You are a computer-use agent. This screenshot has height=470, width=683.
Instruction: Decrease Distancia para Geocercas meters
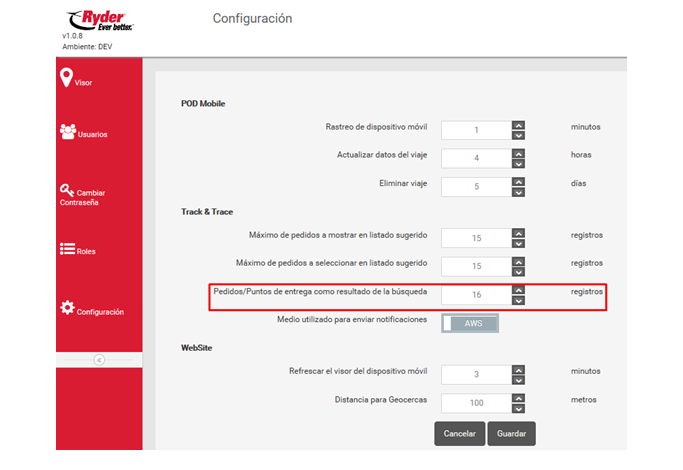(518, 408)
